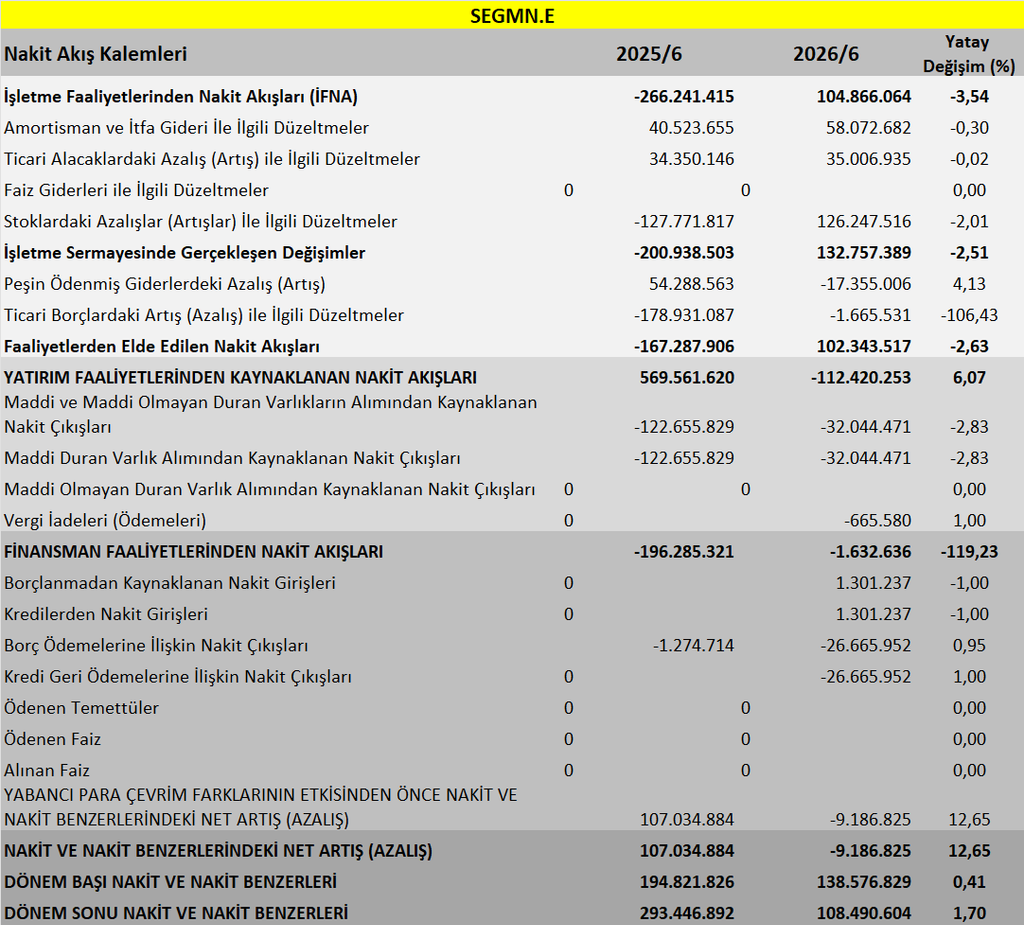Select İşletme Sermayesinde Gerçekleşen Değişimler label
This screenshot has width=1024, height=925.
pos(184,253)
